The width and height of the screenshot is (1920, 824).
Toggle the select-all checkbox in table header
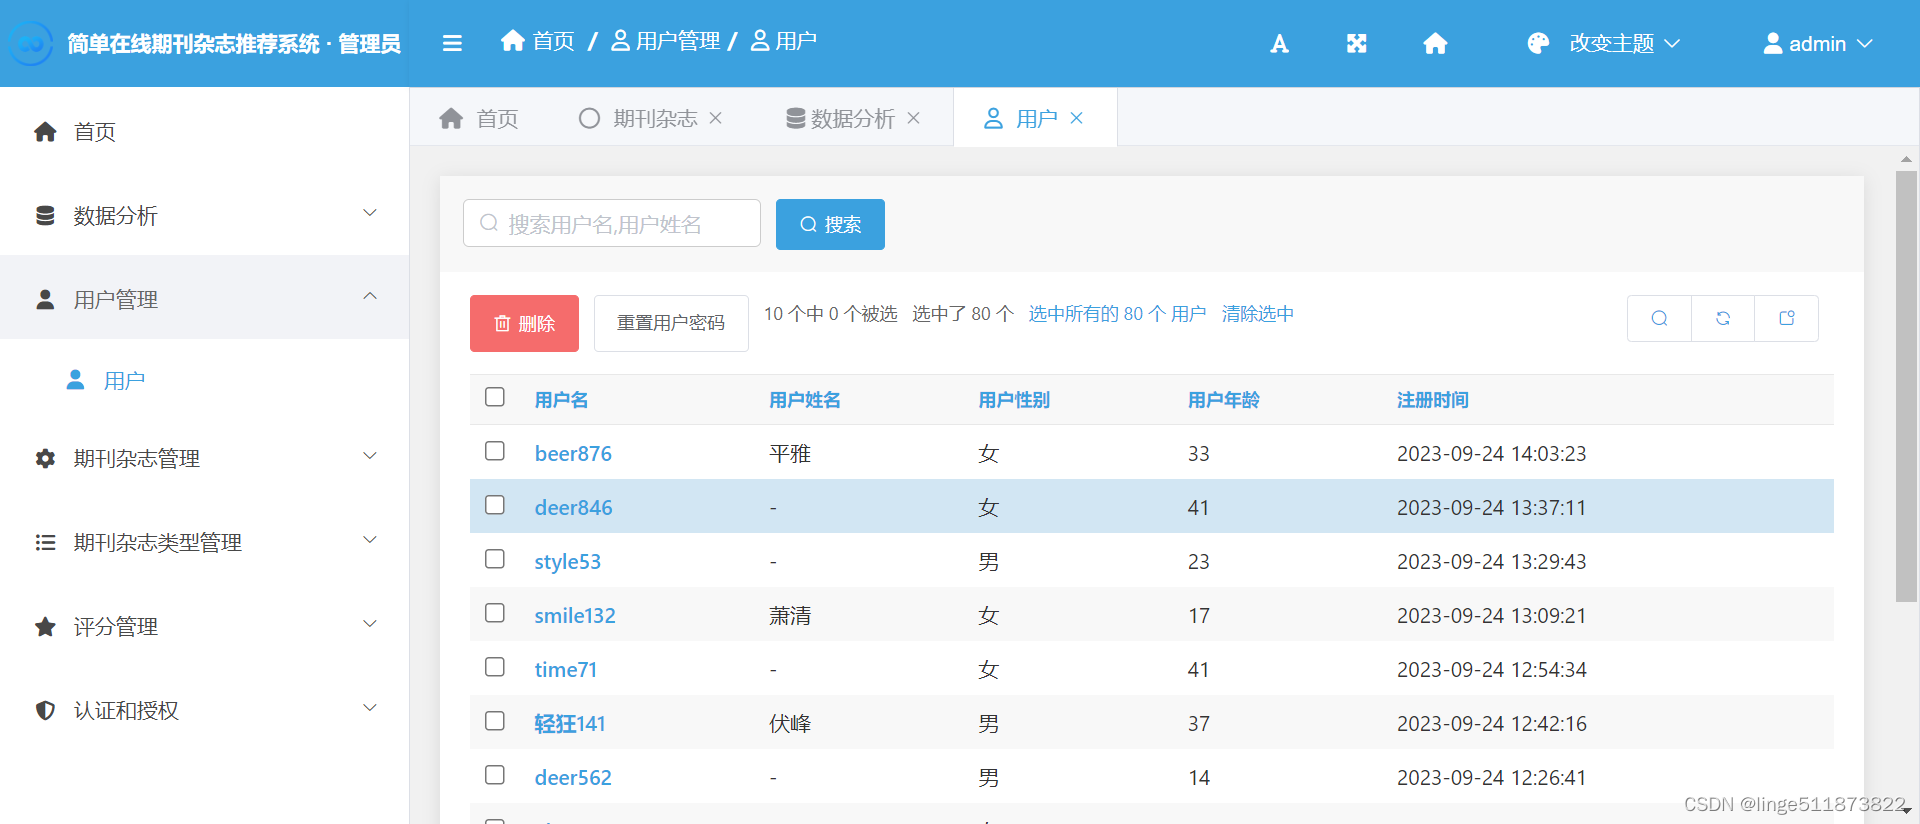click(495, 397)
